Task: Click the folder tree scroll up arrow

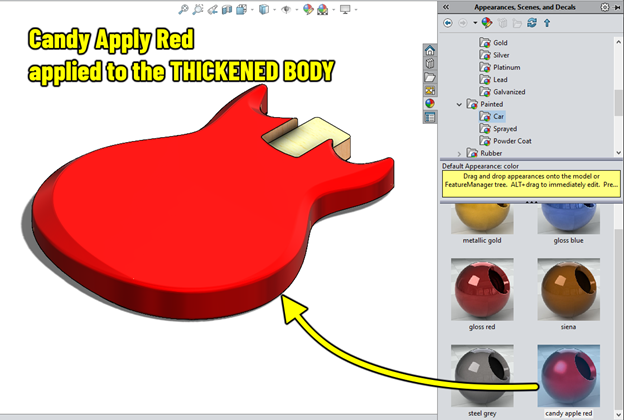Action: (618, 42)
